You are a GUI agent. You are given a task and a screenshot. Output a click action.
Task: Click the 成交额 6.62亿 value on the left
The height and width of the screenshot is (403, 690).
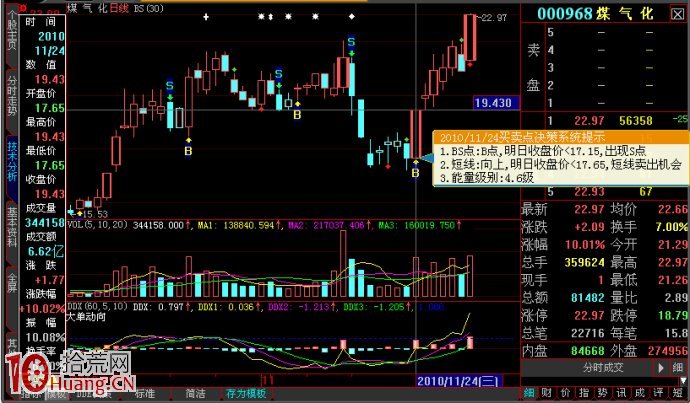(46, 251)
